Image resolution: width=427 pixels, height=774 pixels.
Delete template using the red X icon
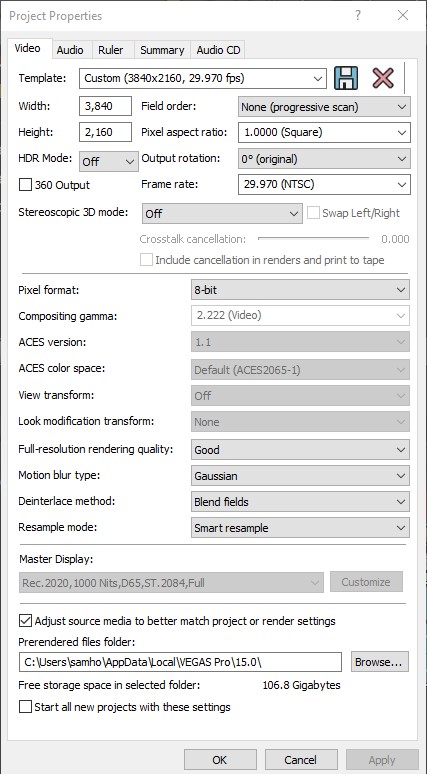click(x=383, y=78)
